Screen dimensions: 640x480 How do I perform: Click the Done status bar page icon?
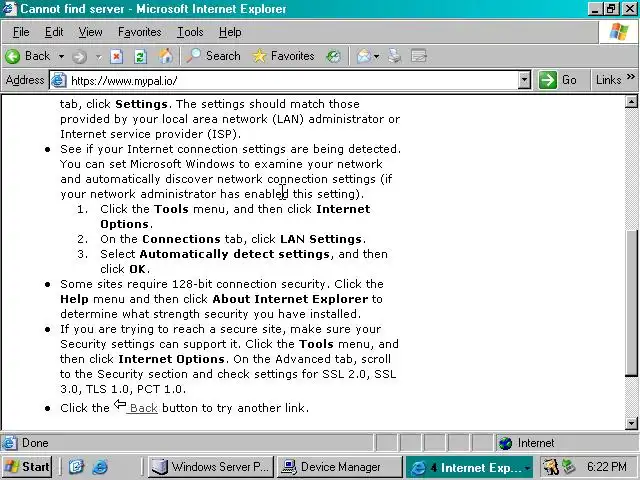pyautogui.click(x=10, y=443)
